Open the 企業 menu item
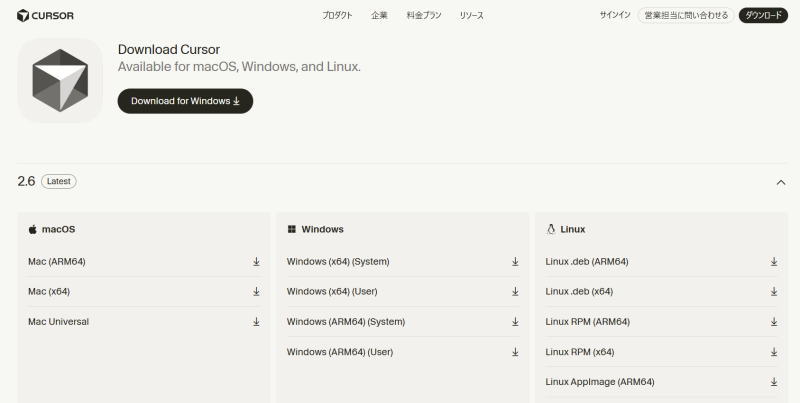The image size is (800, 403). pos(379,15)
